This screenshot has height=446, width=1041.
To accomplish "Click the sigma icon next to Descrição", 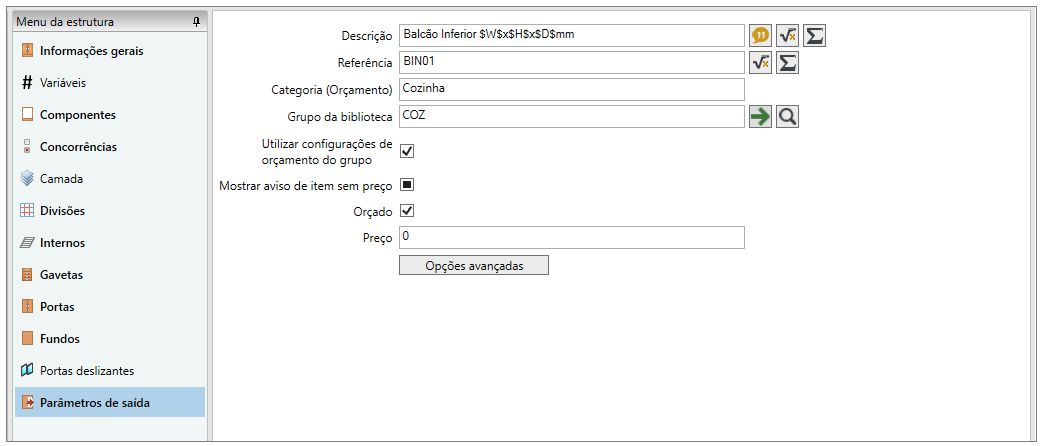I will pos(815,36).
